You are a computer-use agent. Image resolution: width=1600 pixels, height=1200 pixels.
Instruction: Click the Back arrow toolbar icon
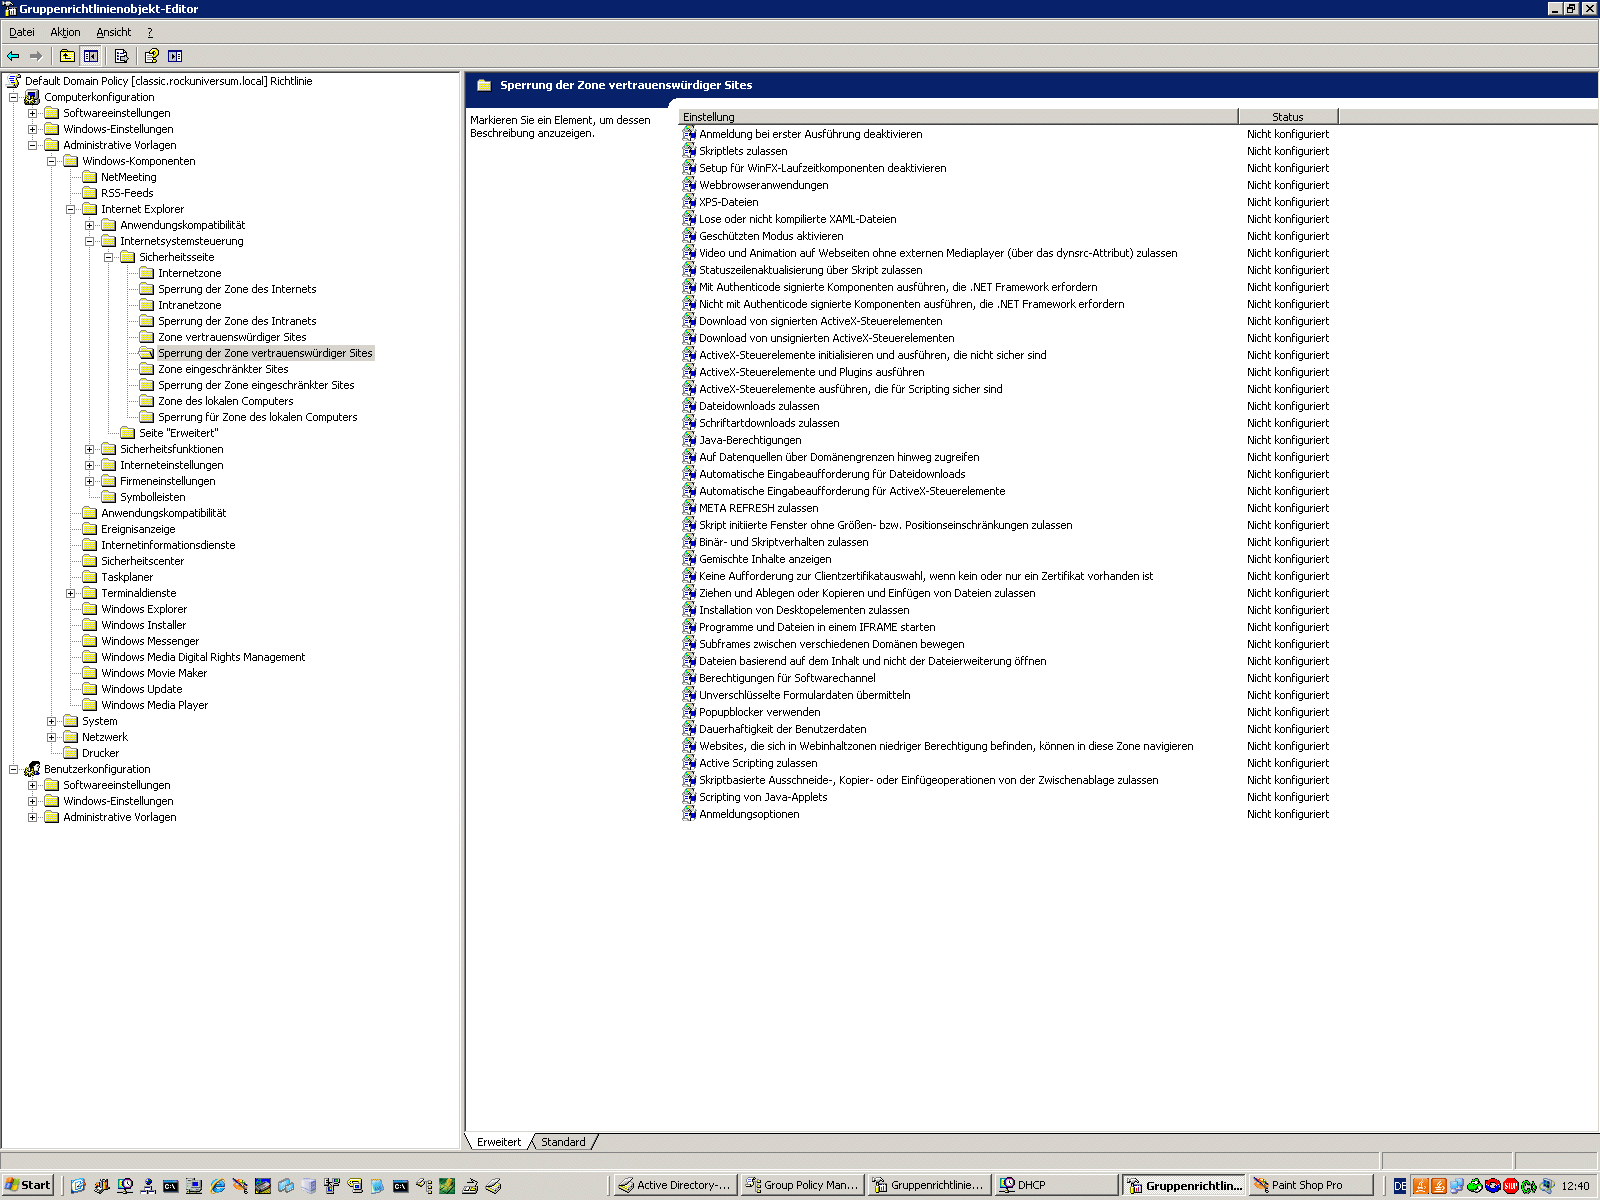coord(13,56)
